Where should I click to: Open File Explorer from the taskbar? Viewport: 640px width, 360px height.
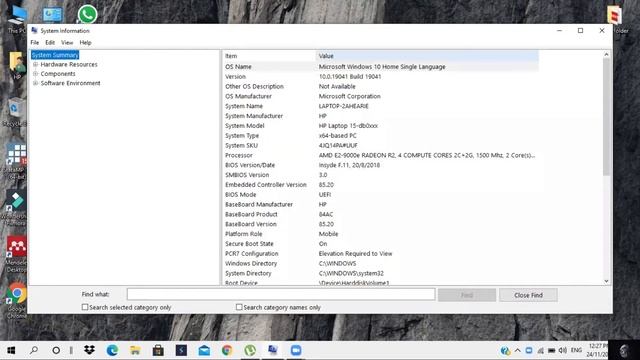pyautogui.click(x=135, y=350)
